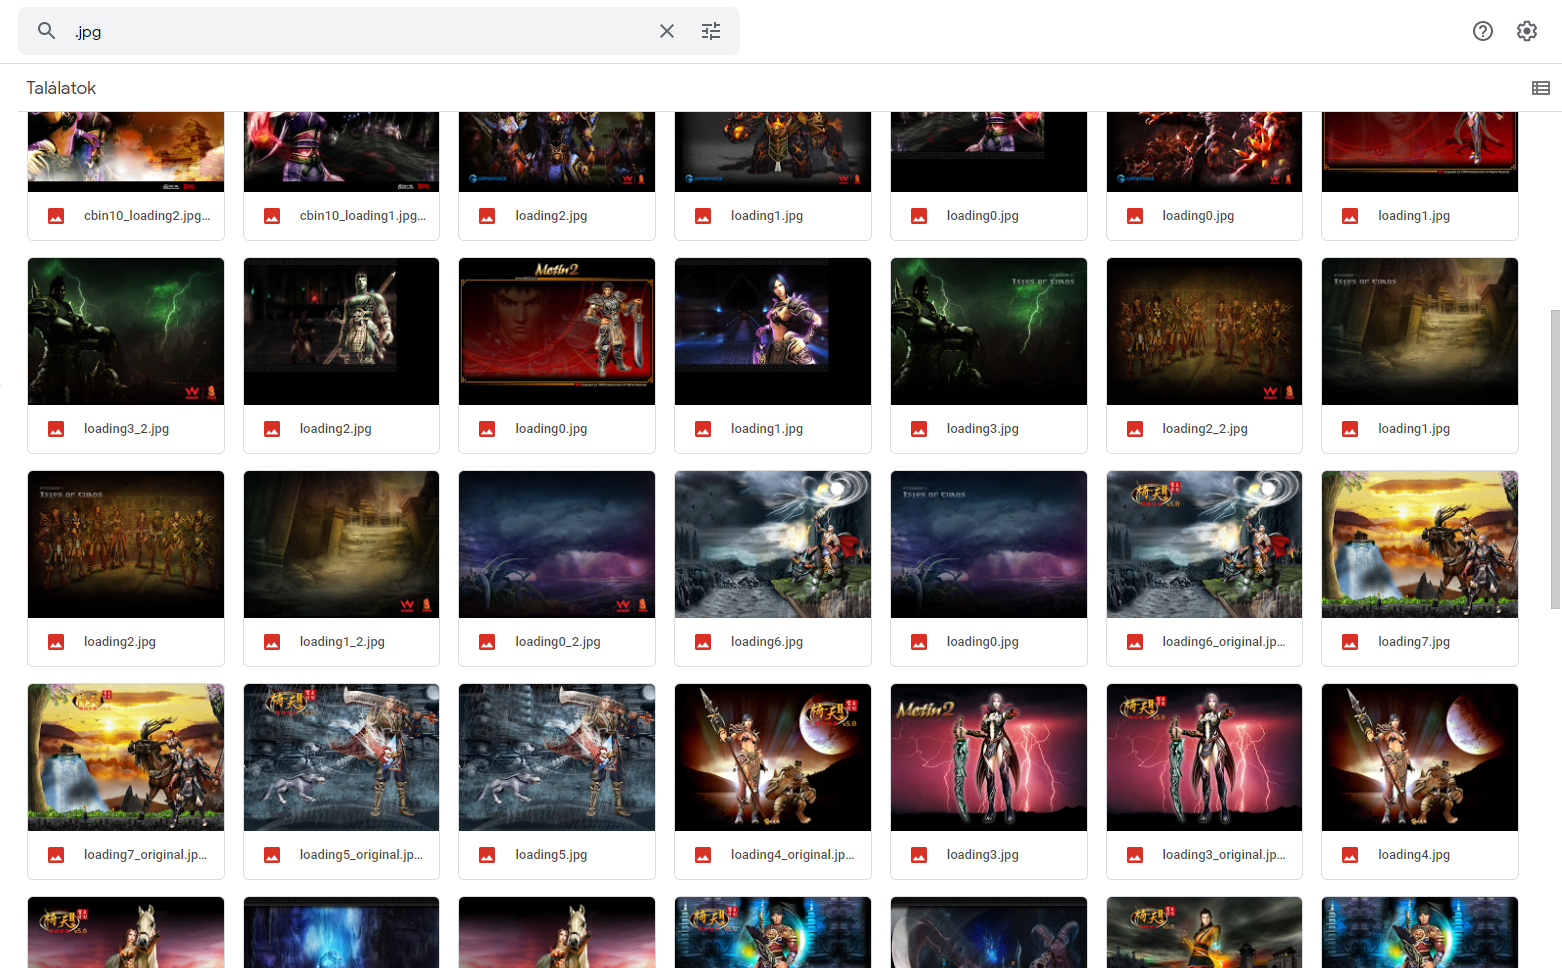Click the image icon next to cbin10_loading2.jpg
This screenshot has width=1562, height=968.
point(56,215)
